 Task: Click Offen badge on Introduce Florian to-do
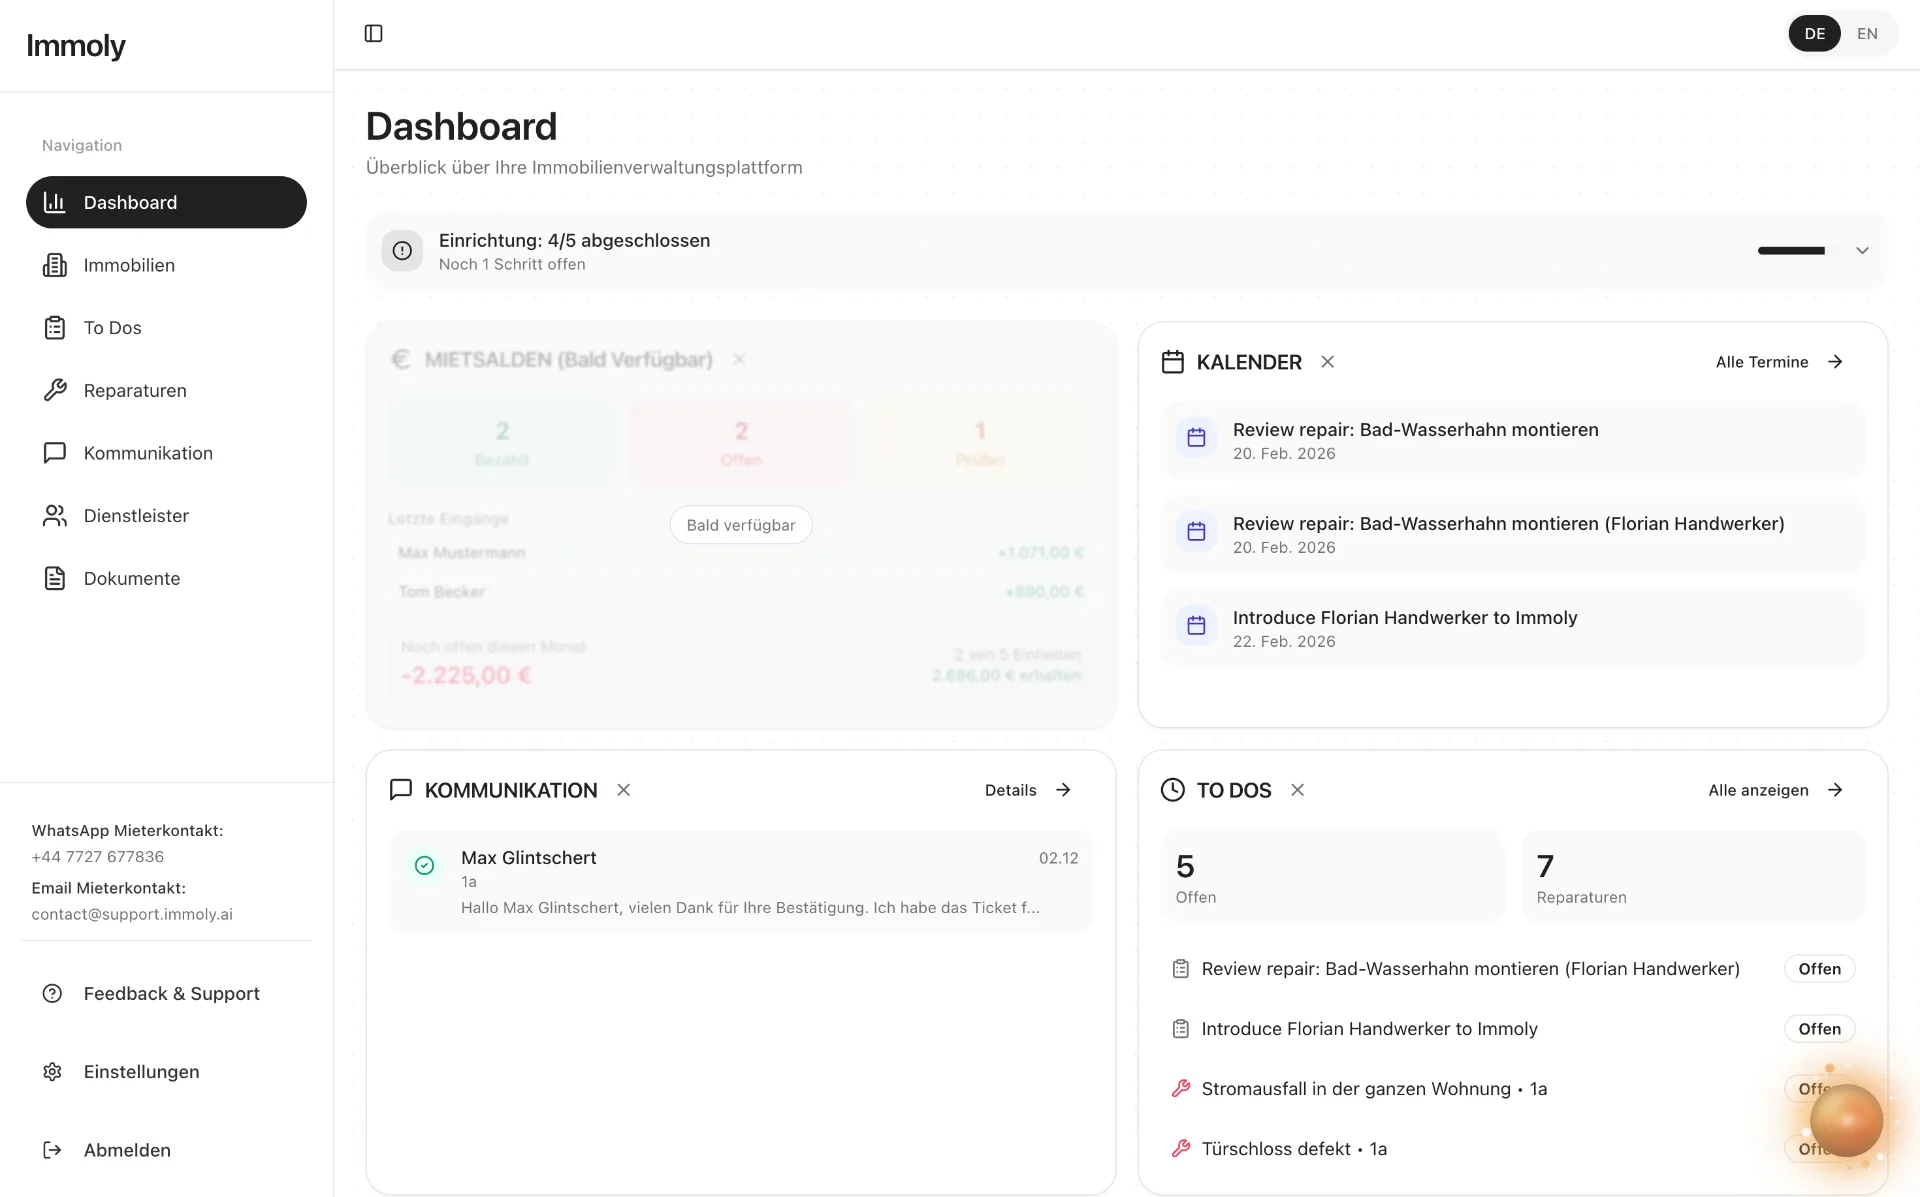(1819, 1029)
